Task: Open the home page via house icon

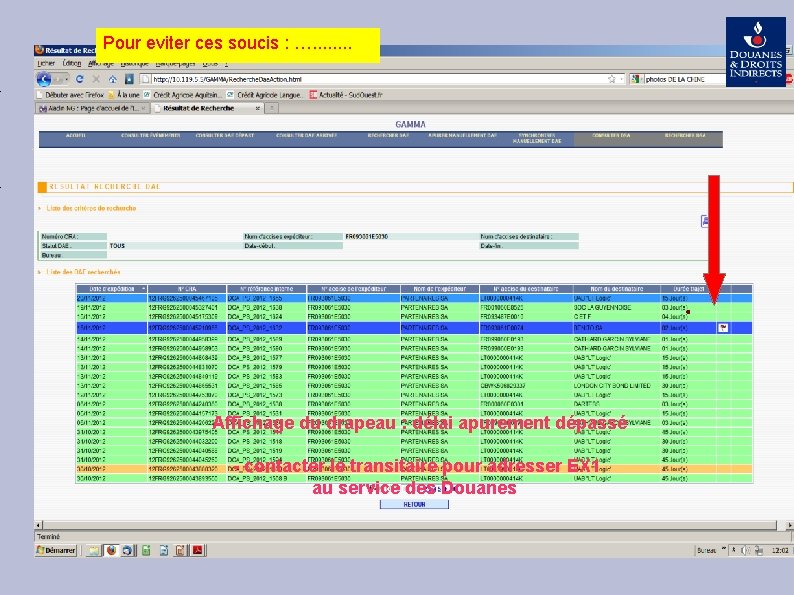Action: pos(112,79)
